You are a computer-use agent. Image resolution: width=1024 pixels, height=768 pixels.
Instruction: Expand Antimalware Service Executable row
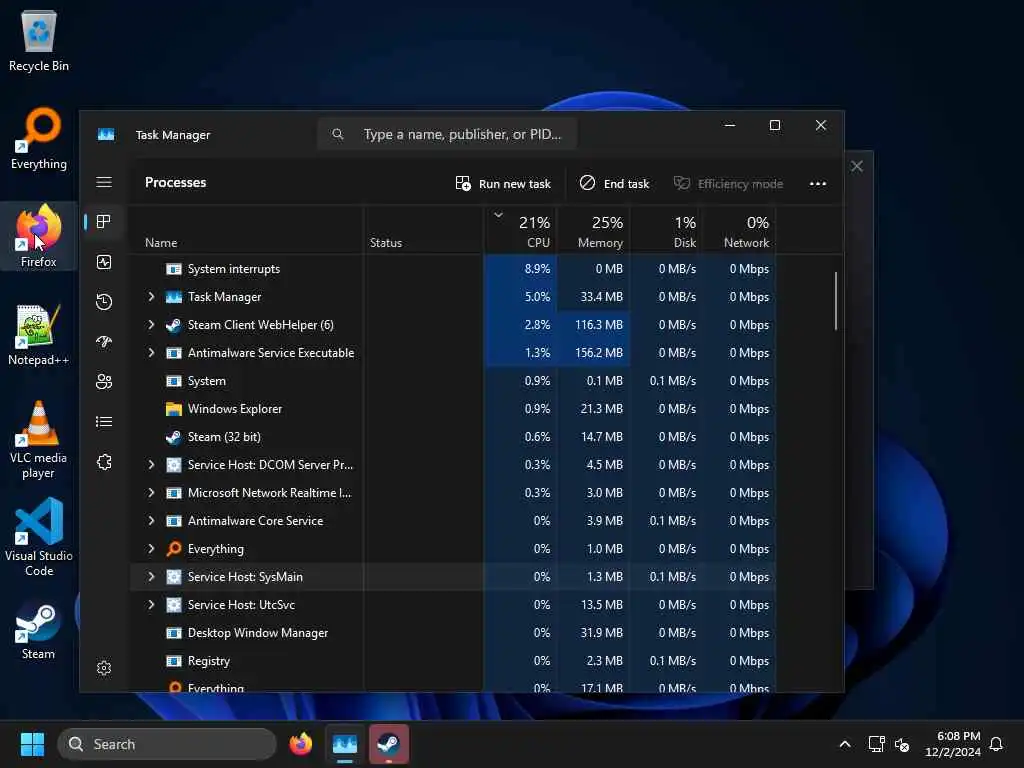(x=152, y=353)
